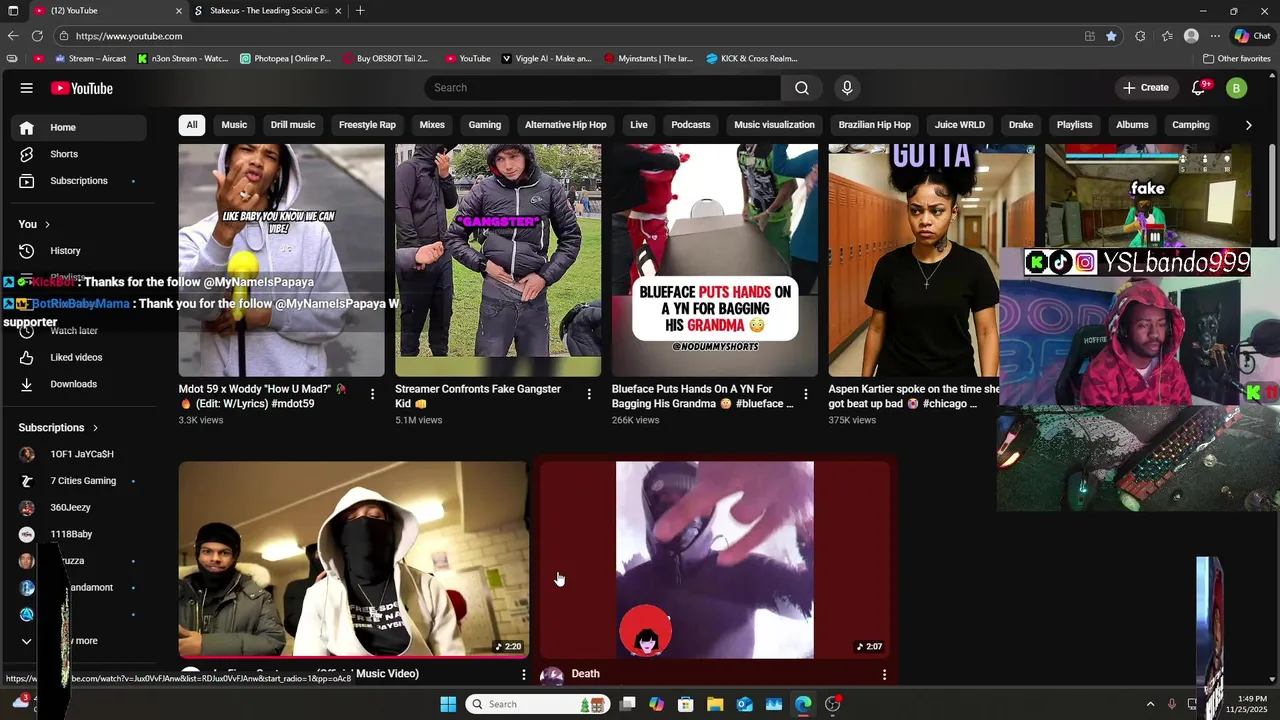Open the new tab plus button
Image resolution: width=1280 pixels, height=720 pixels.
(x=360, y=11)
